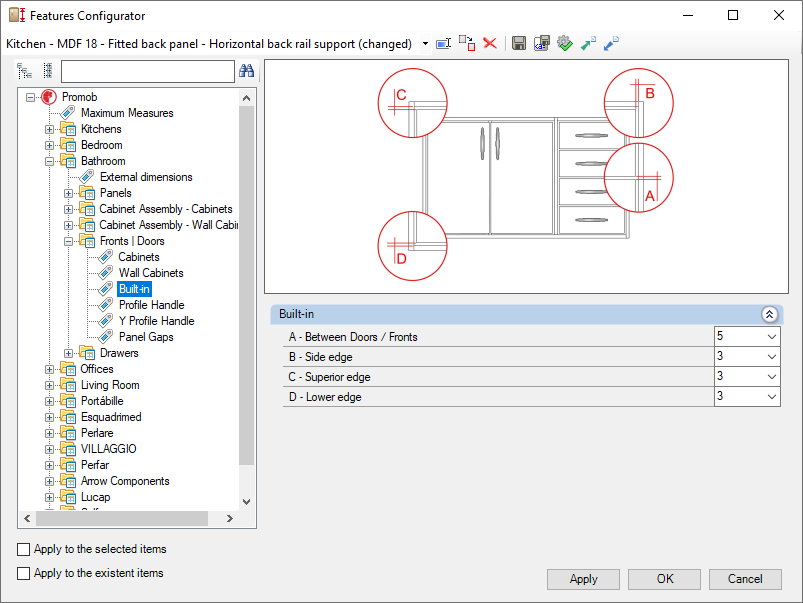Collapse the Built-in section header chevron
The height and width of the screenshot is (603, 803).
point(769,314)
